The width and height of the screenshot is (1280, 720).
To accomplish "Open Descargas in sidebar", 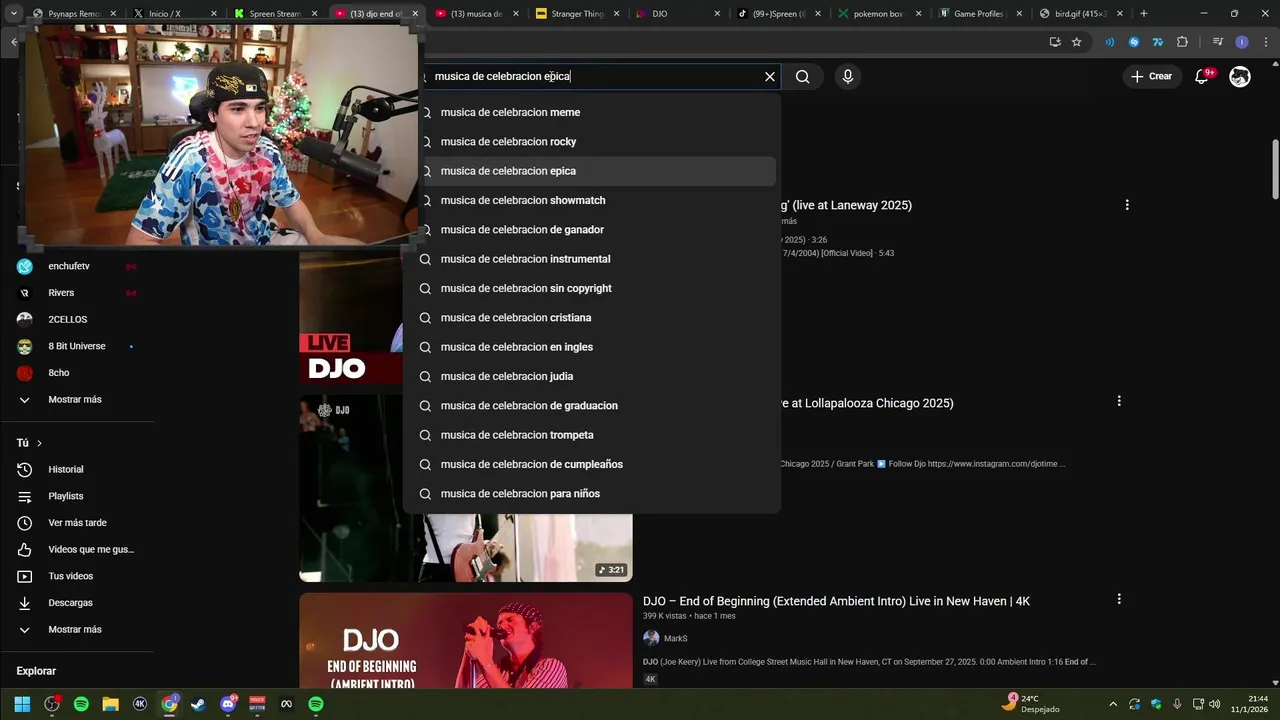I will coord(77,603).
